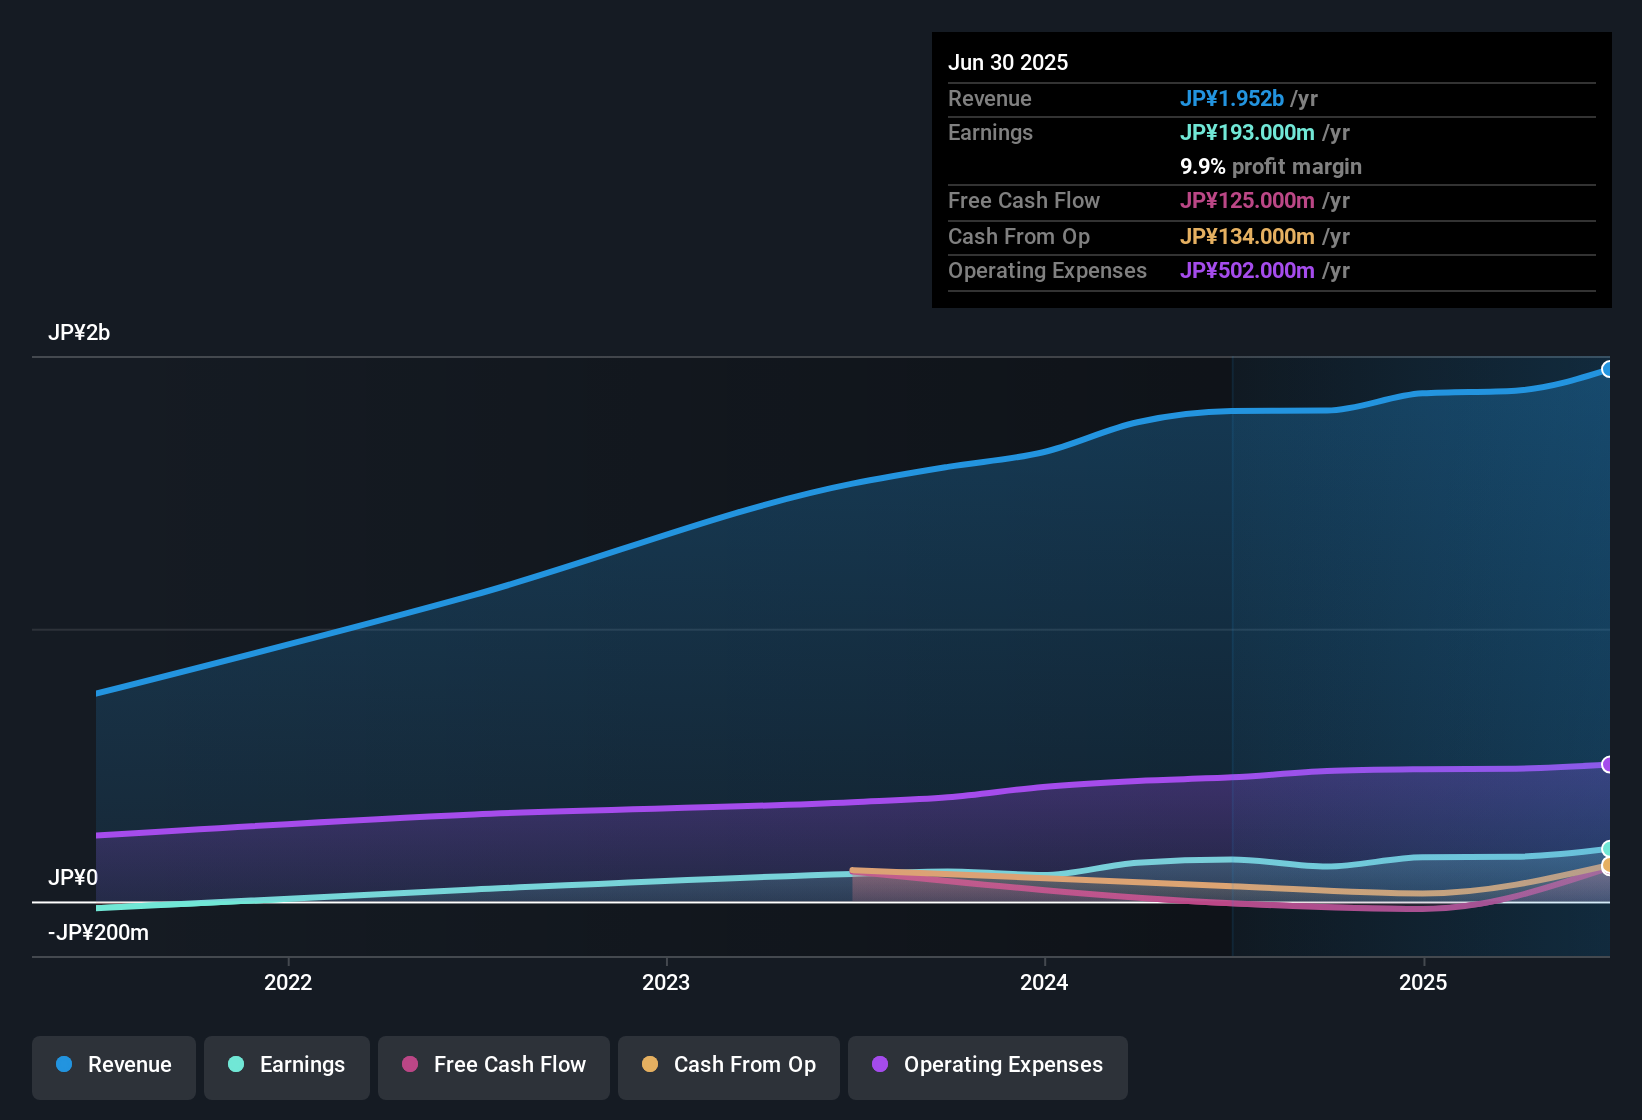Click the JP¥193.000m earnings value
Viewport: 1642px width, 1120px height.
(1247, 132)
